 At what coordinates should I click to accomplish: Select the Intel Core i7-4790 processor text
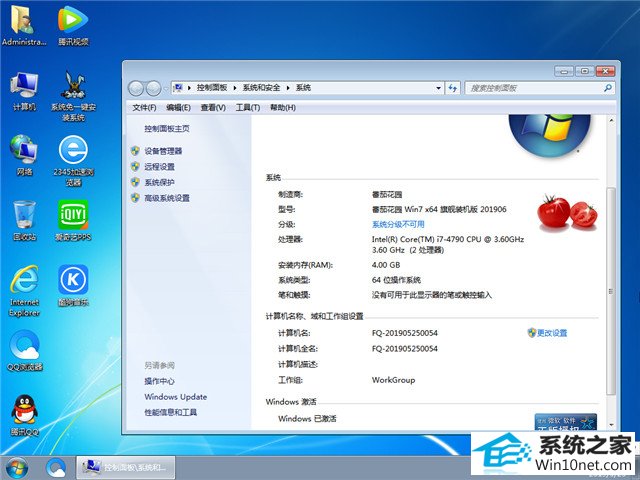448,244
